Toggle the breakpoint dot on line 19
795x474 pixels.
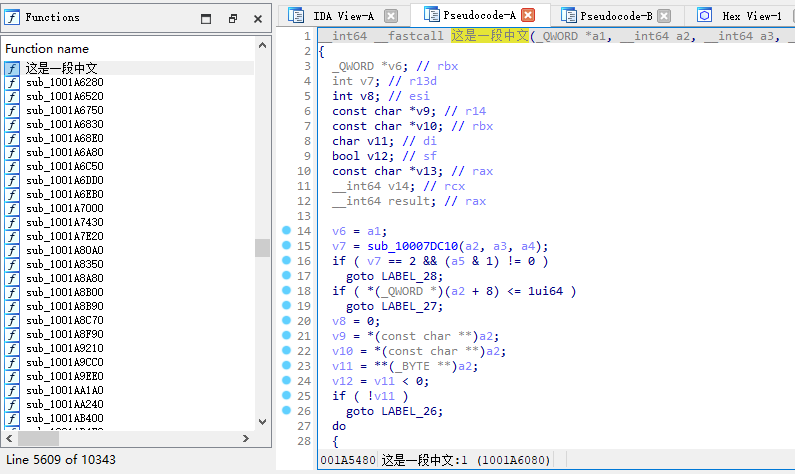point(287,306)
